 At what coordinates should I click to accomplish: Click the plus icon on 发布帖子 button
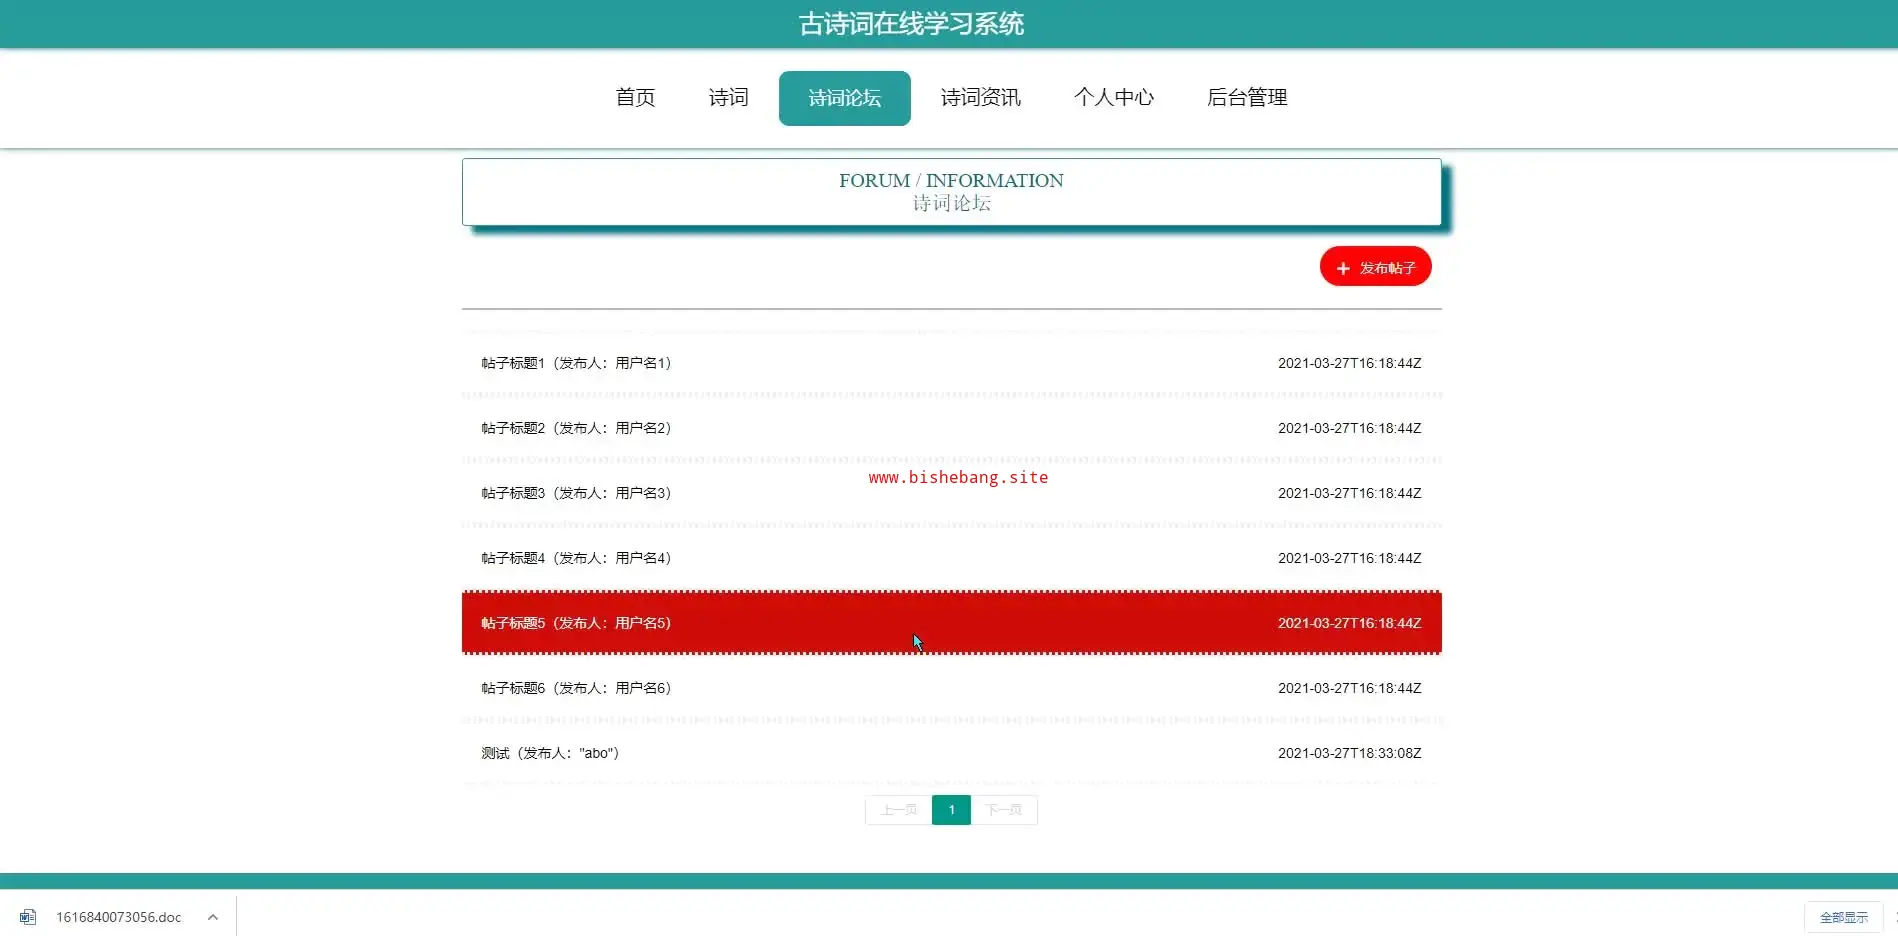[x=1343, y=268]
